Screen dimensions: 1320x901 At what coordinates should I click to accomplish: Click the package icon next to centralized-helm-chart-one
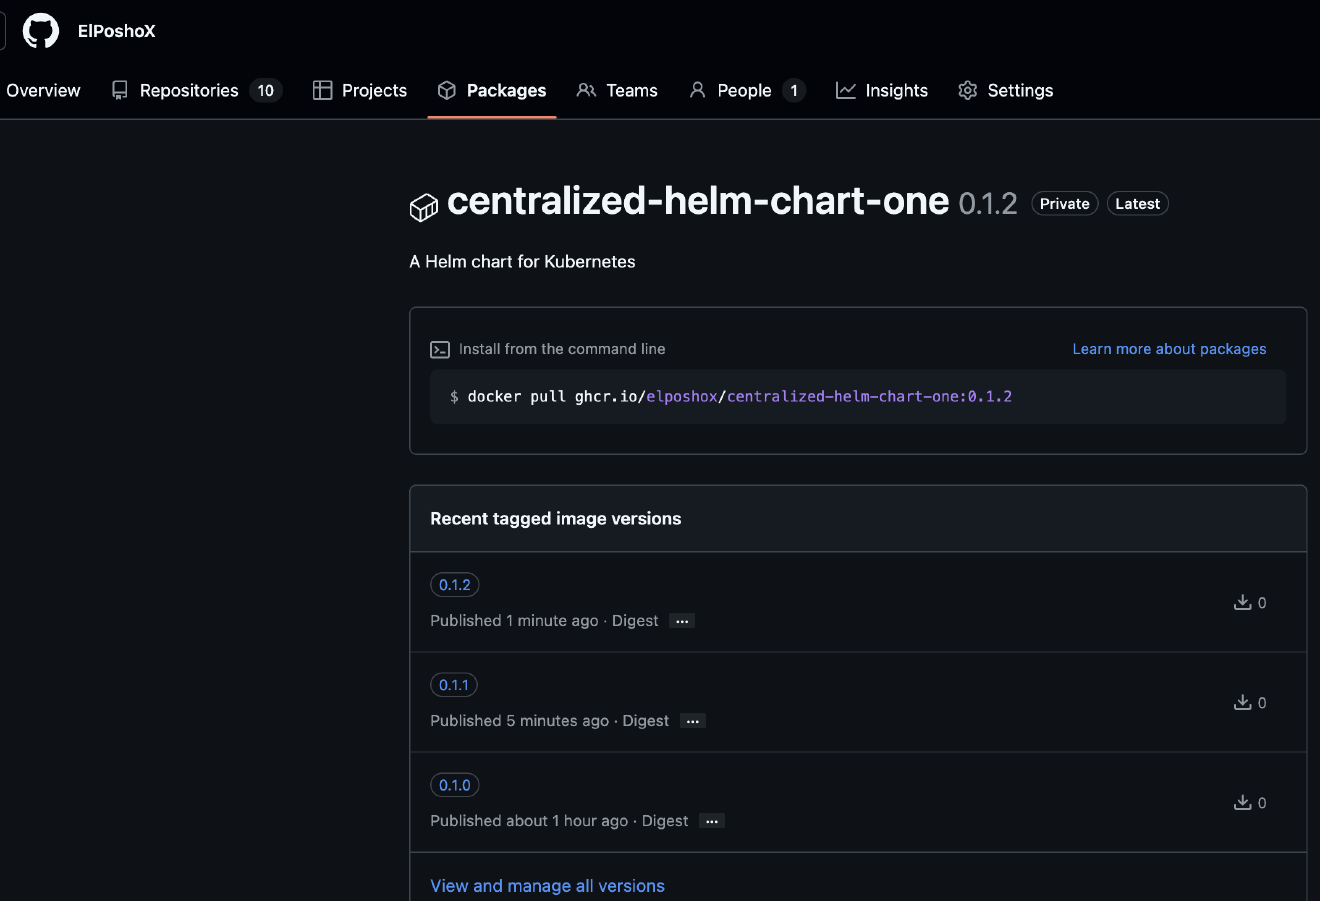423,206
